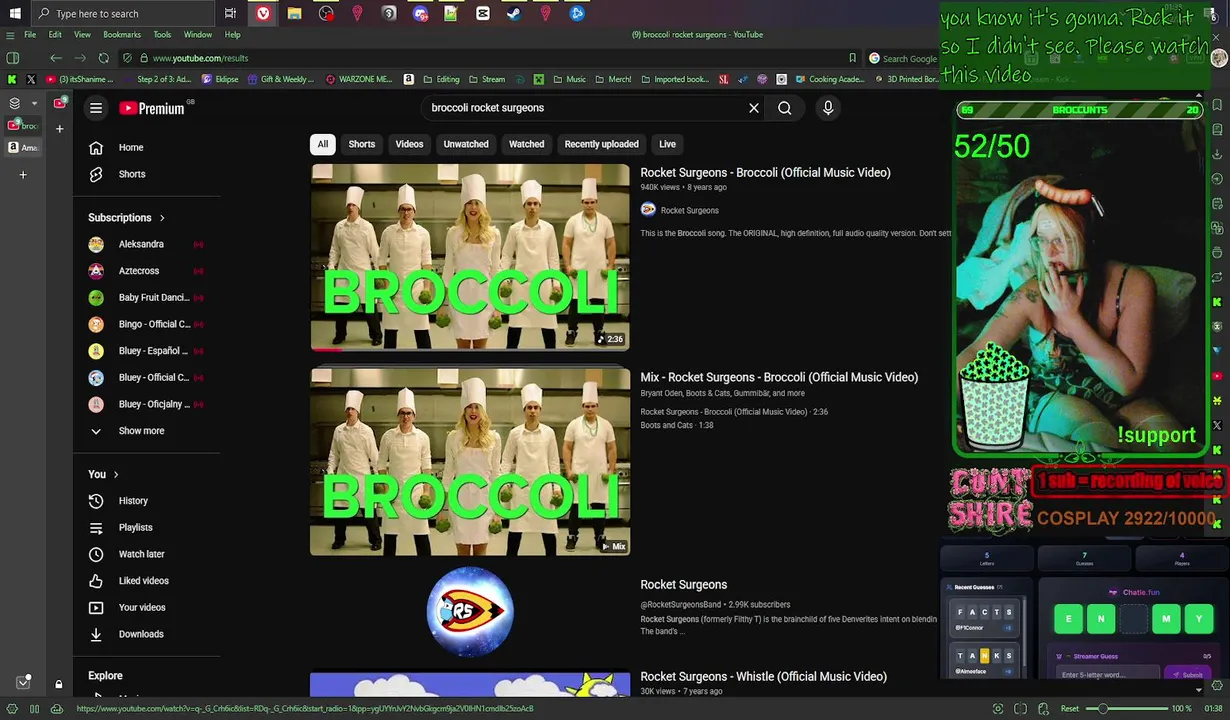Capture page with status bar camera icon
The height and width of the screenshot is (720, 1230).
998,709
